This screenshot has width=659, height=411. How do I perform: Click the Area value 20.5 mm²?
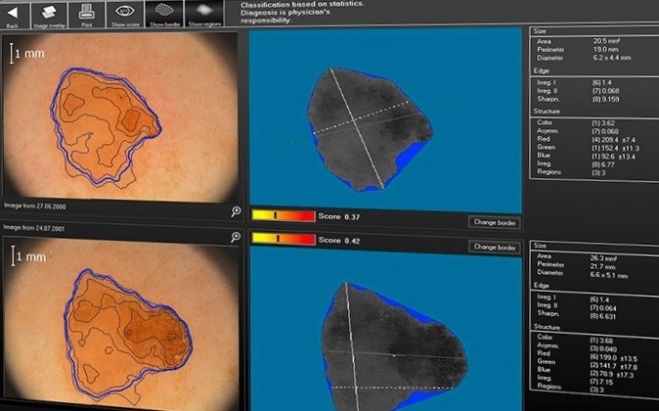click(607, 41)
